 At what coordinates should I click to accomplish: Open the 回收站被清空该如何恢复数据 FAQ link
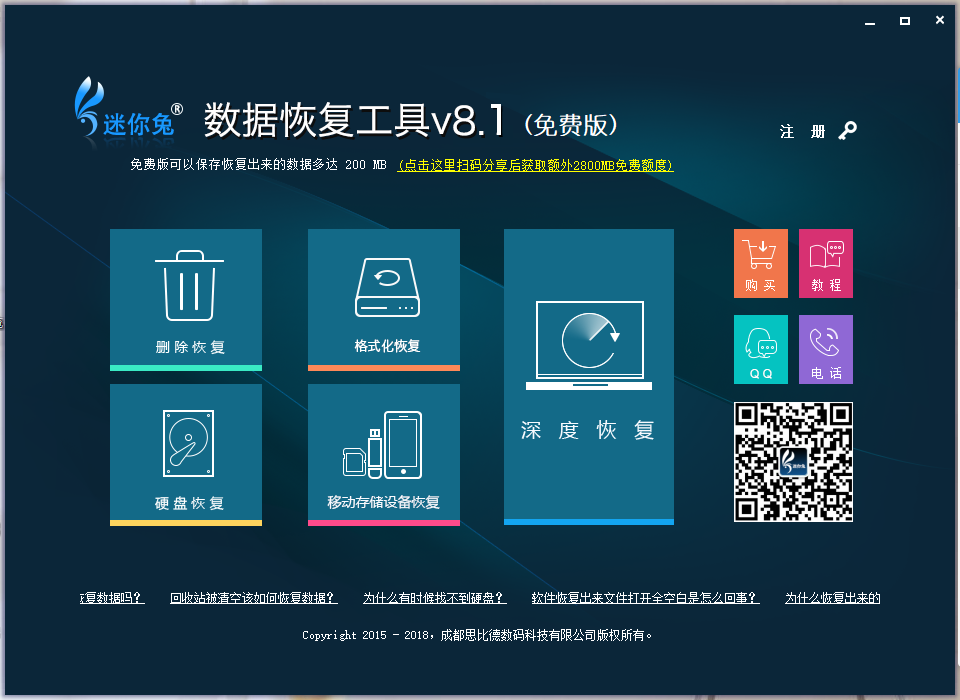[253, 598]
